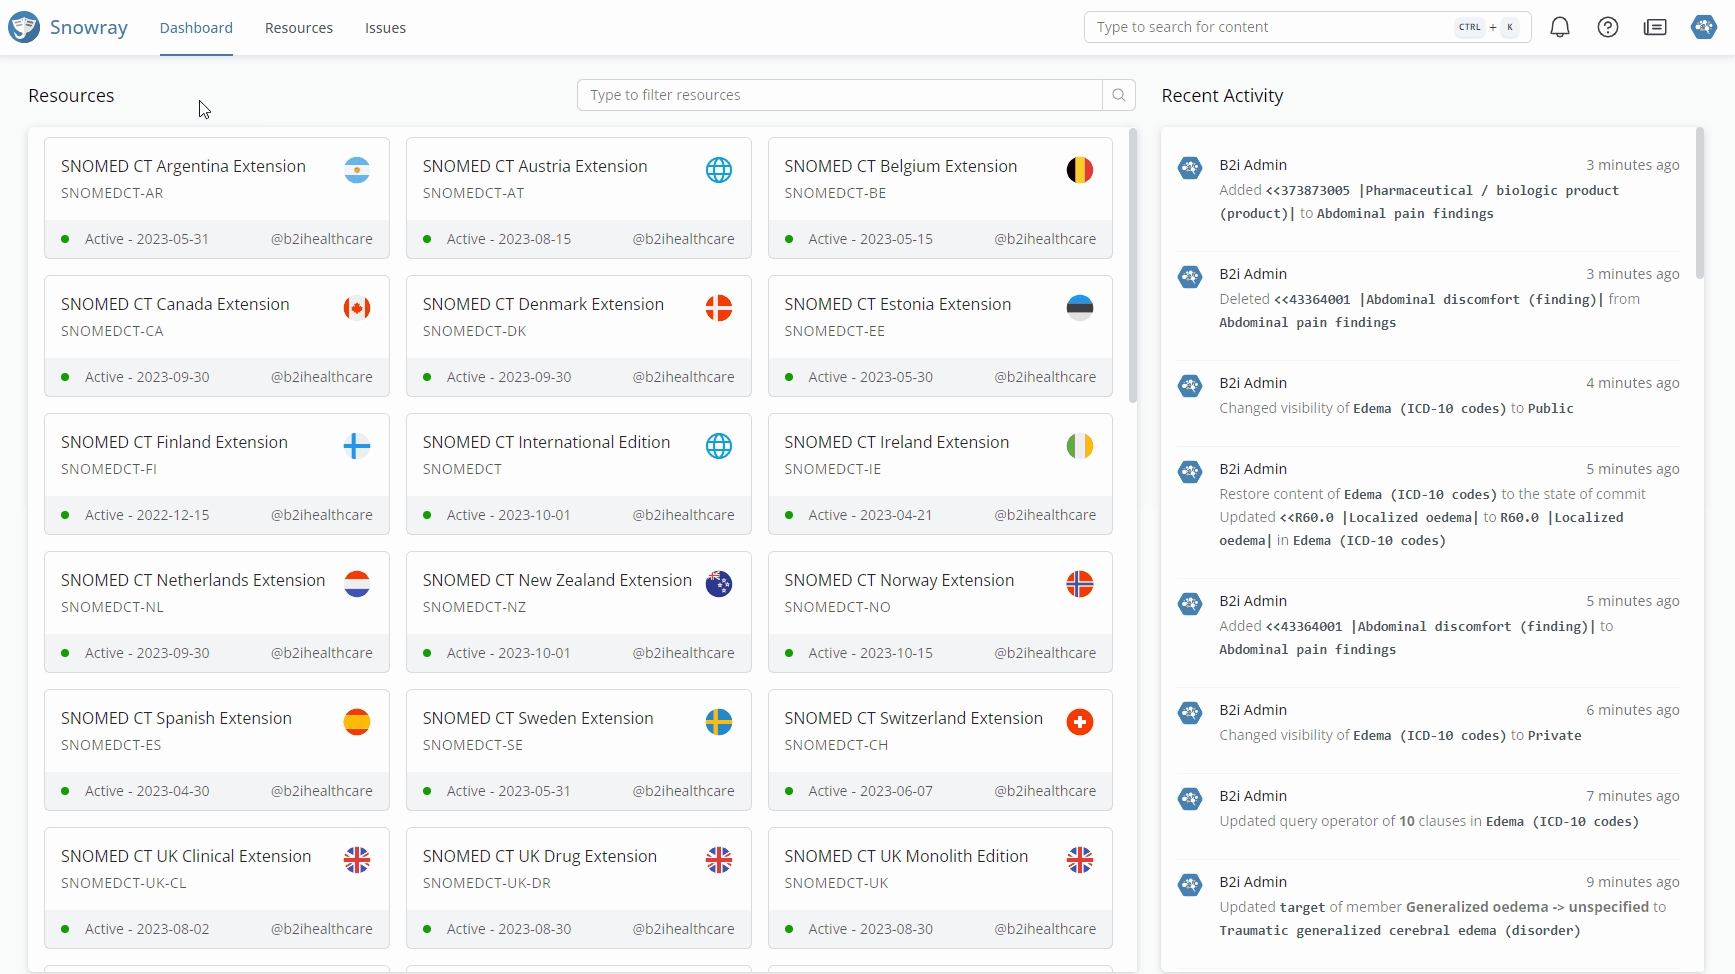Click the resource filter search magnifier button
This screenshot has width=1735, height=974.
pos(1118,95)
